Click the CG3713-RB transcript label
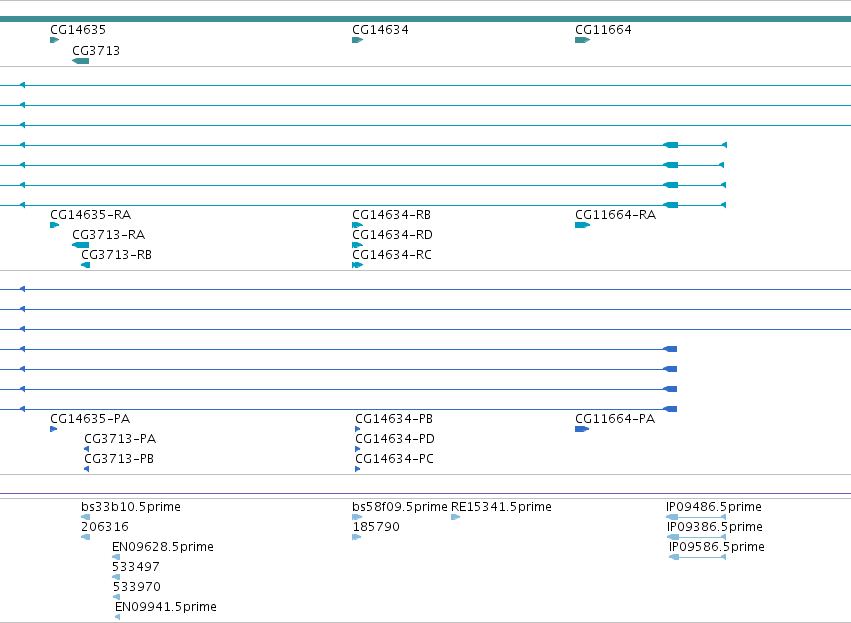 point(117,255)
